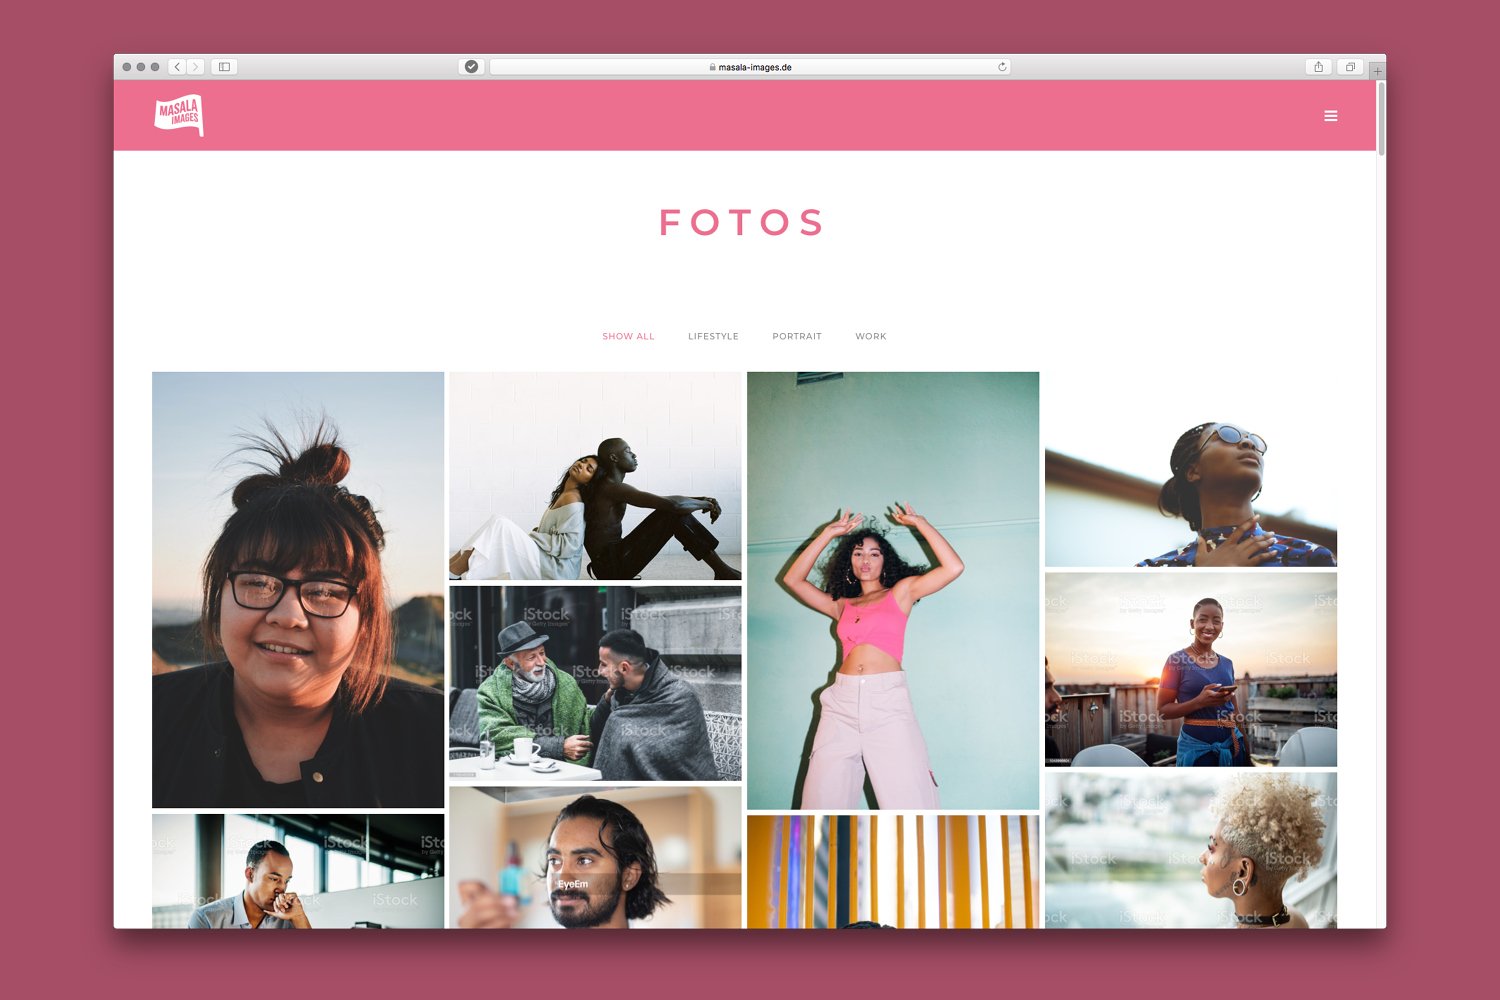
Task: Open a new tab with plus button
Action: tap(1377, 71)
